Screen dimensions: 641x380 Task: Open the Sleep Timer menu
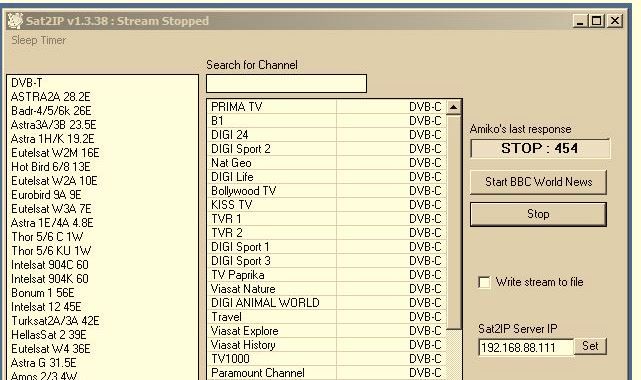(38, 40)
